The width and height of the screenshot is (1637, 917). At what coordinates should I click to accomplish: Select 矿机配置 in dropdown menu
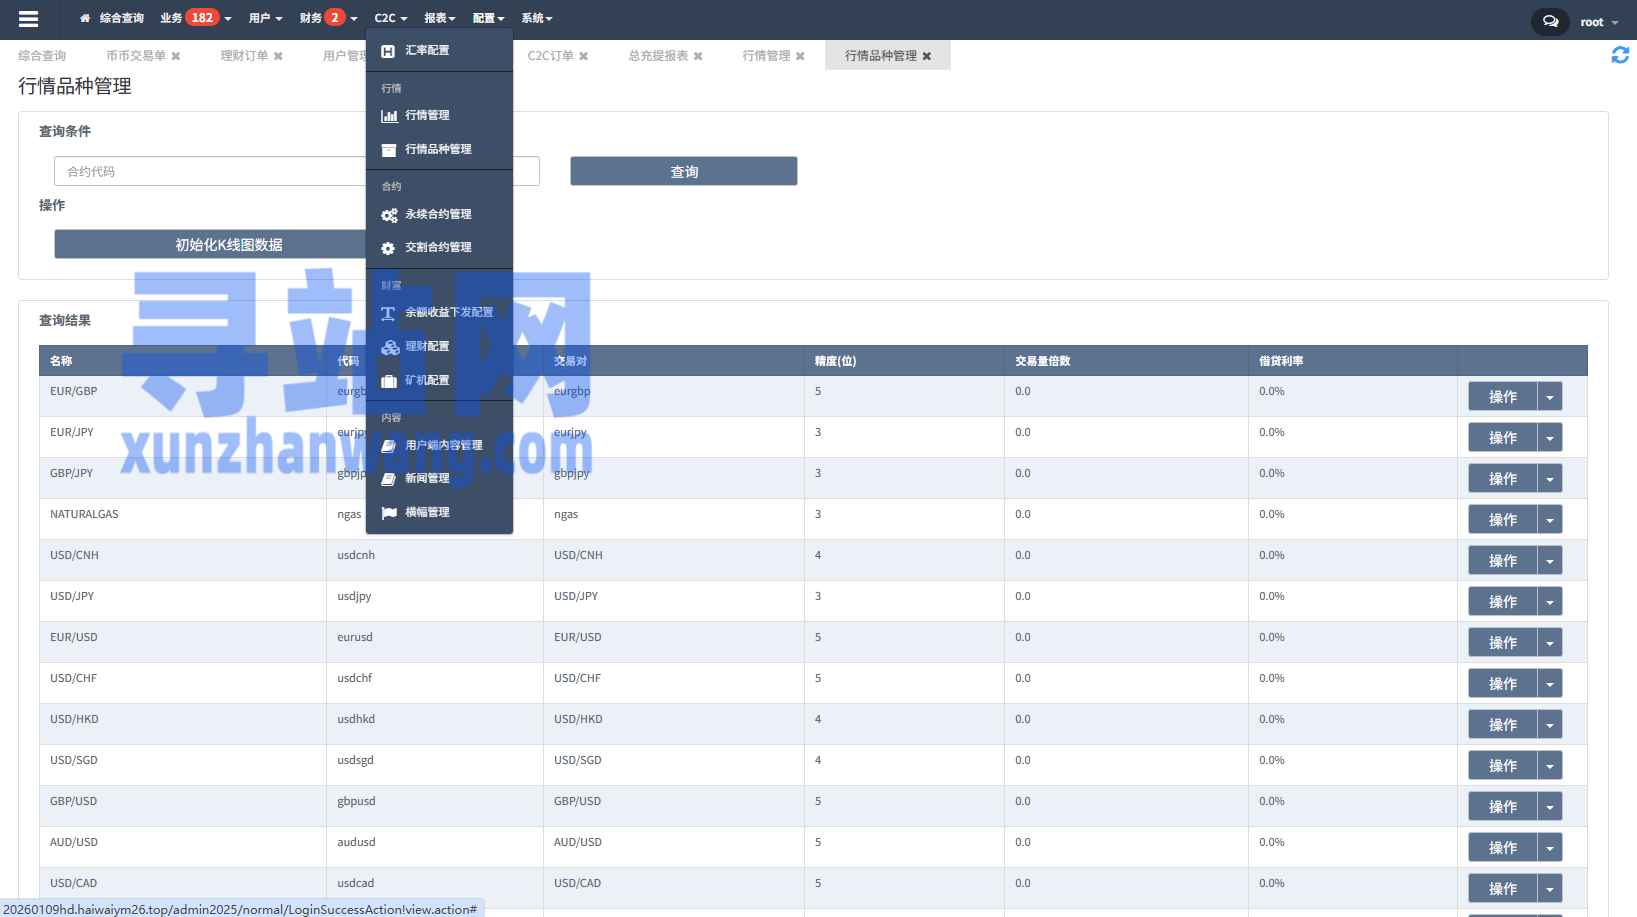[427, 380]
